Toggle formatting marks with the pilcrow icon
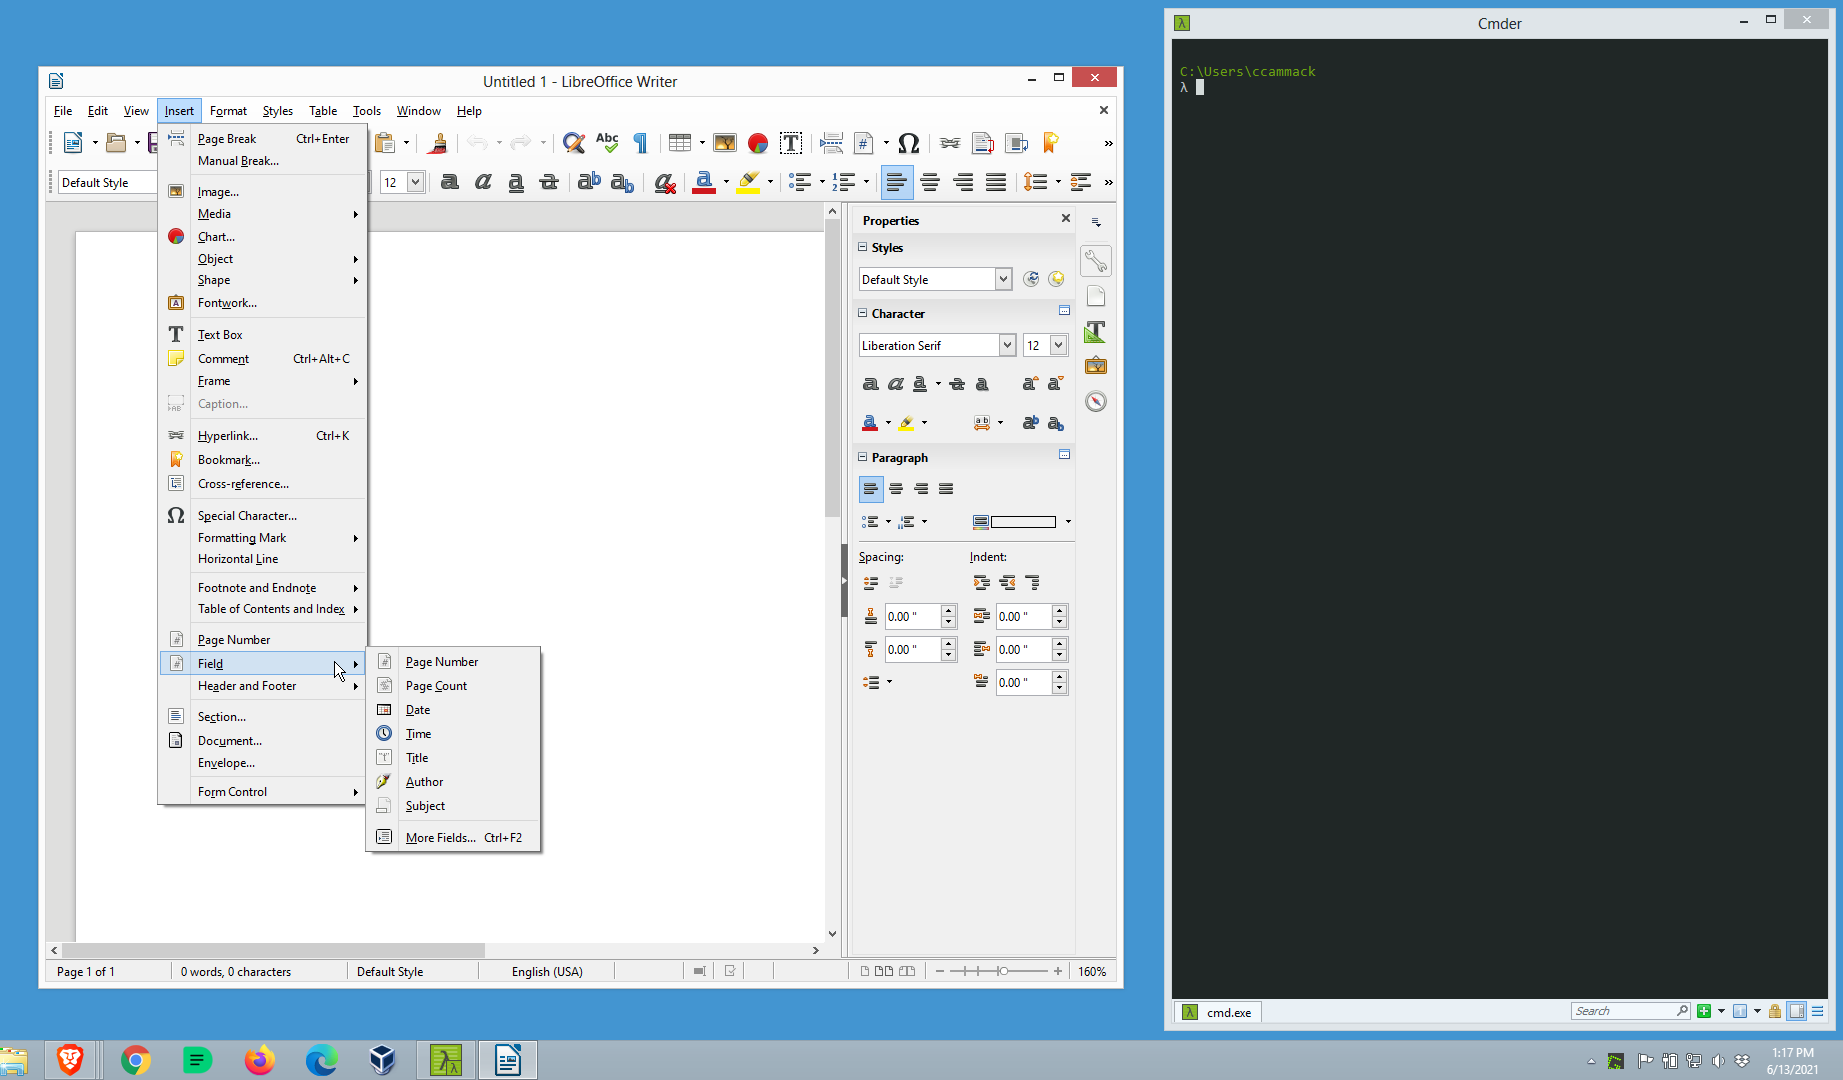 click(x=641, y=143)
